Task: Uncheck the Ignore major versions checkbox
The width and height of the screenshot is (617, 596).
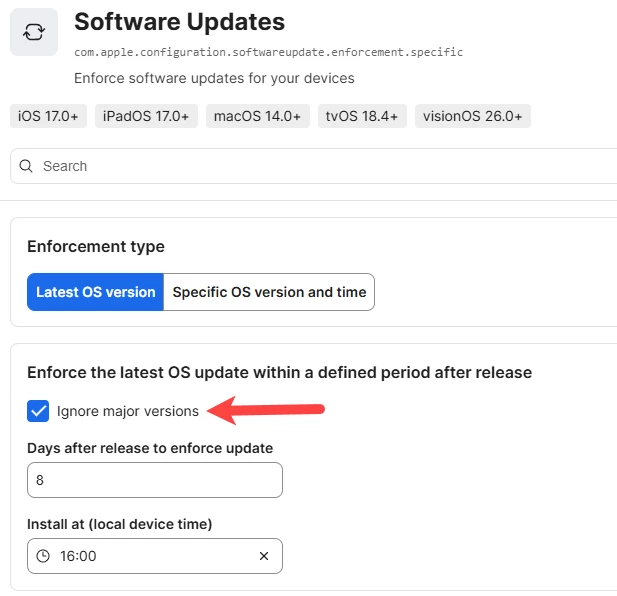Action: [38, 411]
